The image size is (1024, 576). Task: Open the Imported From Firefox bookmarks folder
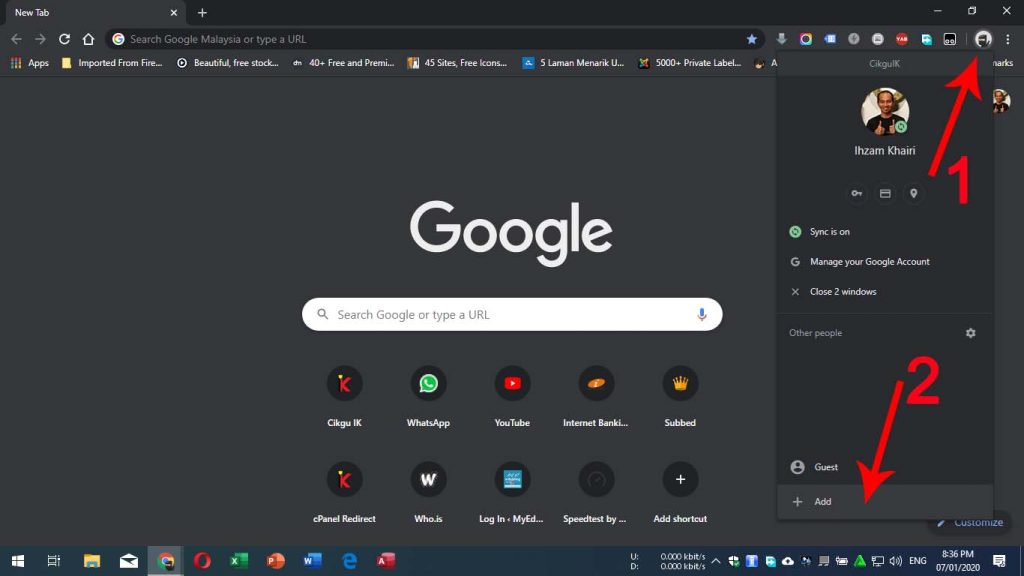pos(112,63)
